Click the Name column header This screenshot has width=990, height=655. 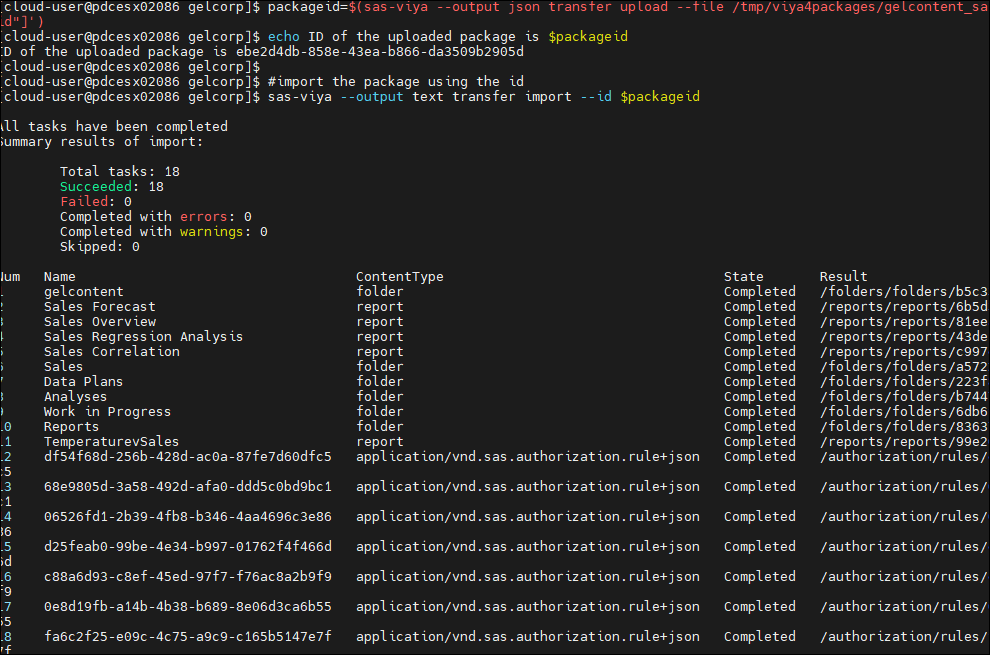[60, 277]
